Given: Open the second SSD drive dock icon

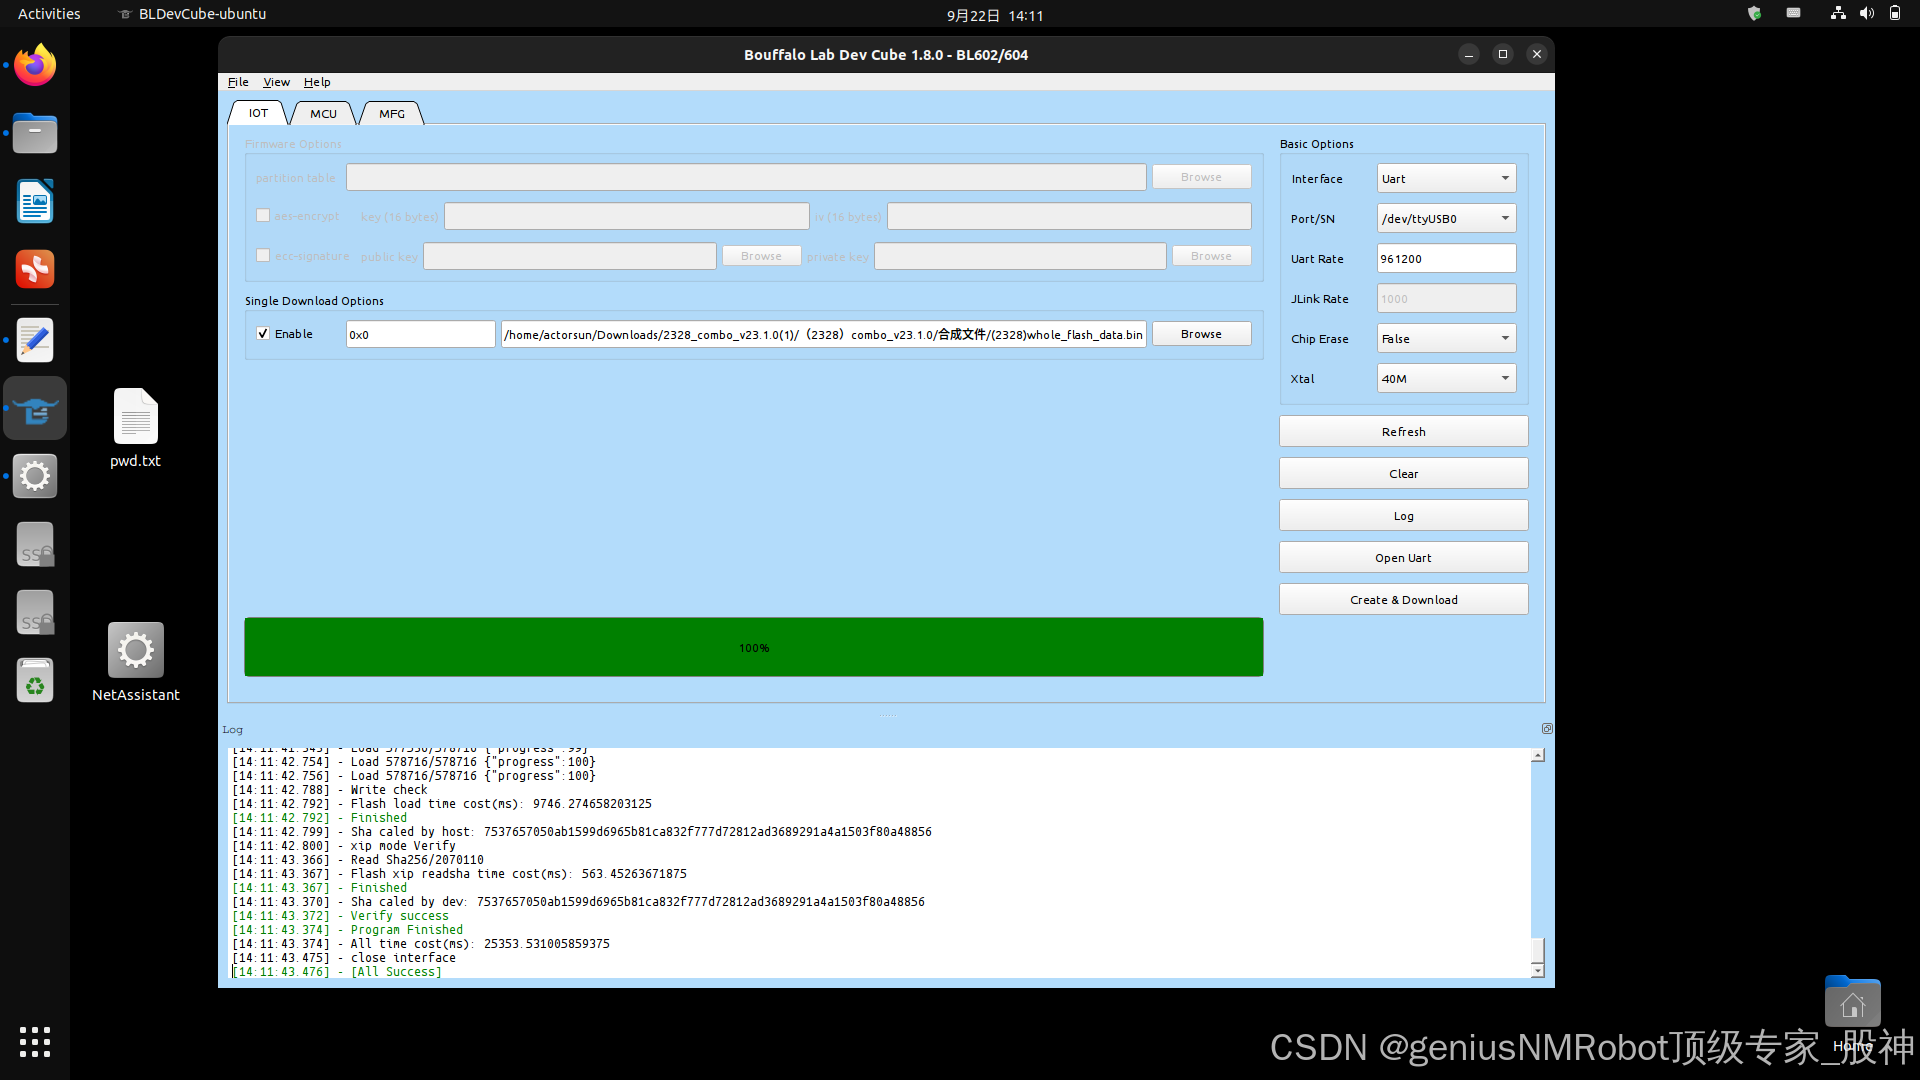Looking at the screenshot, I should [x=35, y=613].
